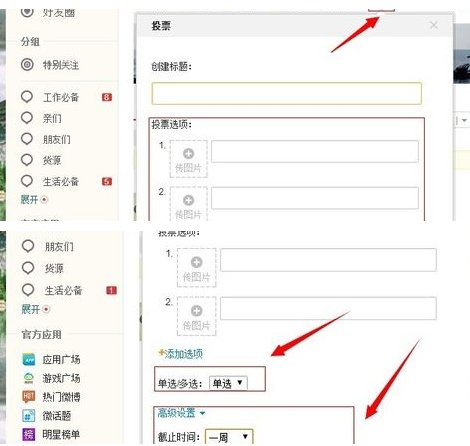470x446 pixels.
Task: Add another vote option with 添加选项
Action: pyautogui.click(x=180, y=353)
